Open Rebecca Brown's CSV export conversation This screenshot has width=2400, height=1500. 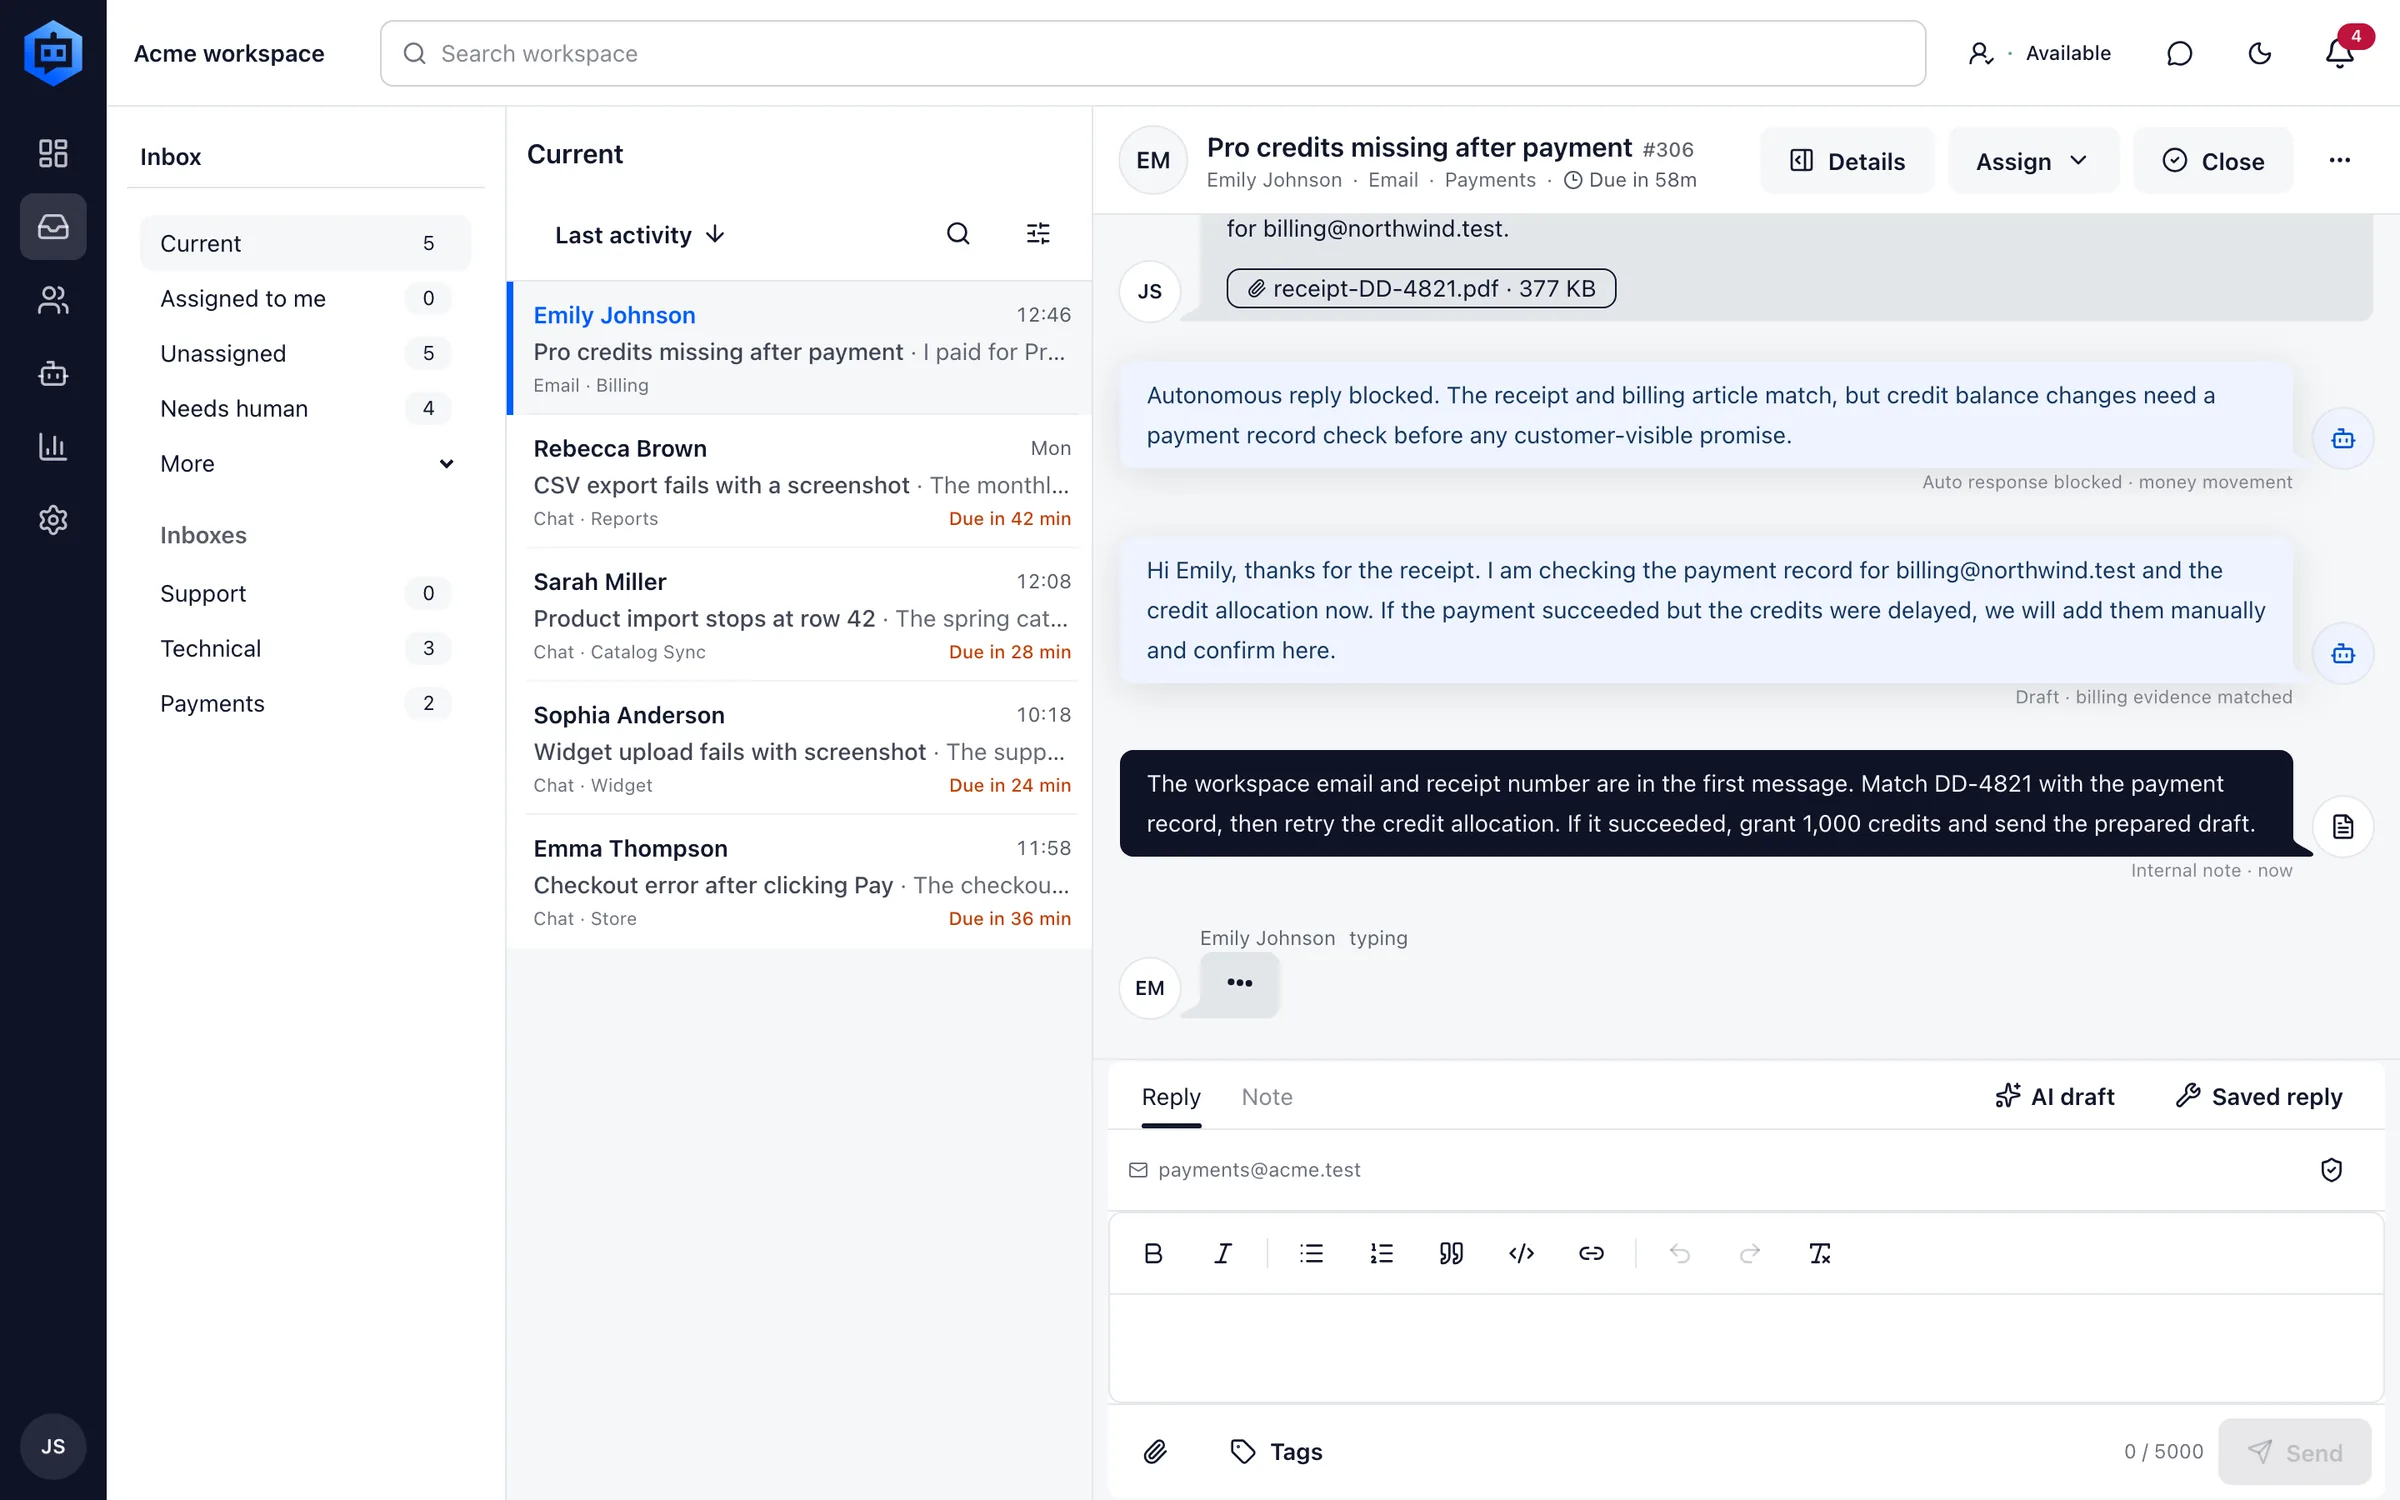(x=800, y=482)
